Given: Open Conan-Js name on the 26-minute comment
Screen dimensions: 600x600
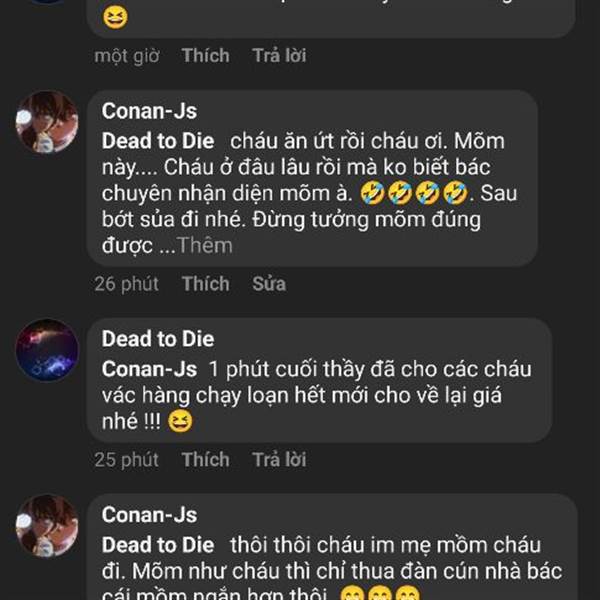Looking at the screenshot, I should tap(149, 111).
